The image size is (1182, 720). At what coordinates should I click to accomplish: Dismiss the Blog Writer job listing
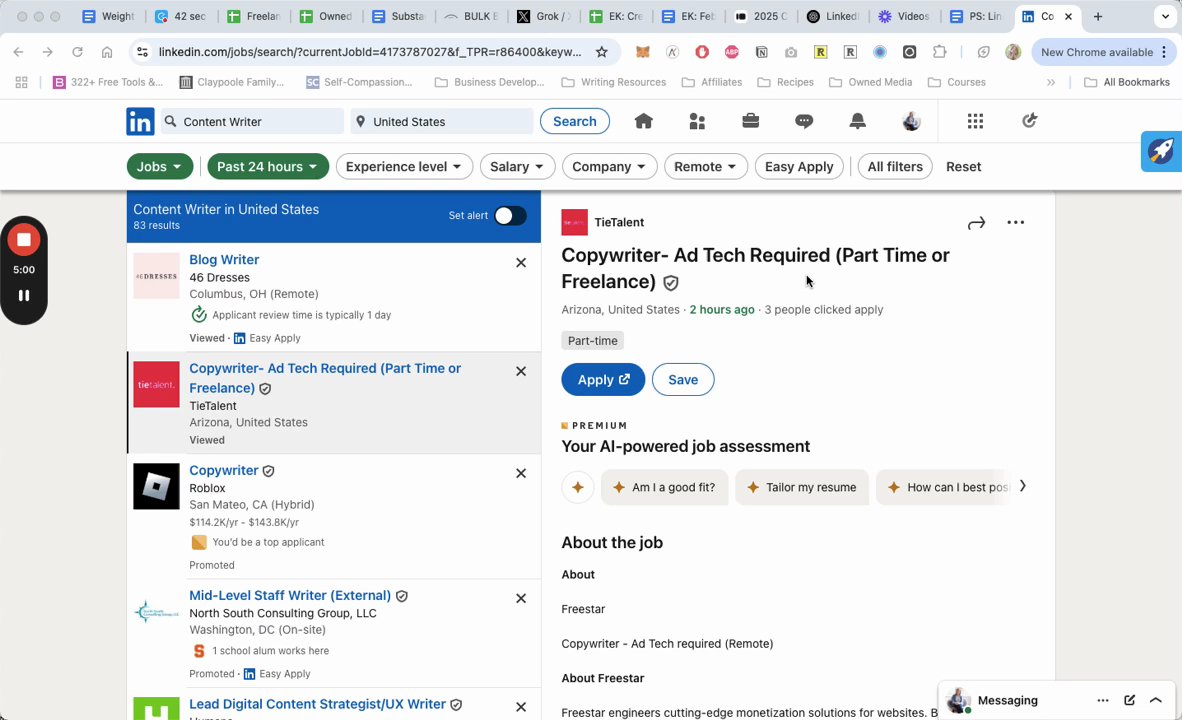tap(520, 262)
